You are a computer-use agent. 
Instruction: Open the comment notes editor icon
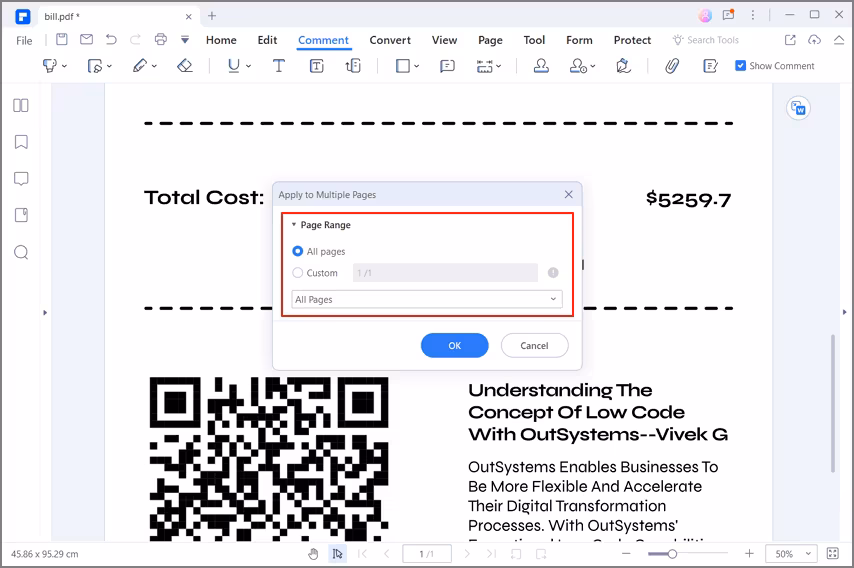click(x=710, y=66)
